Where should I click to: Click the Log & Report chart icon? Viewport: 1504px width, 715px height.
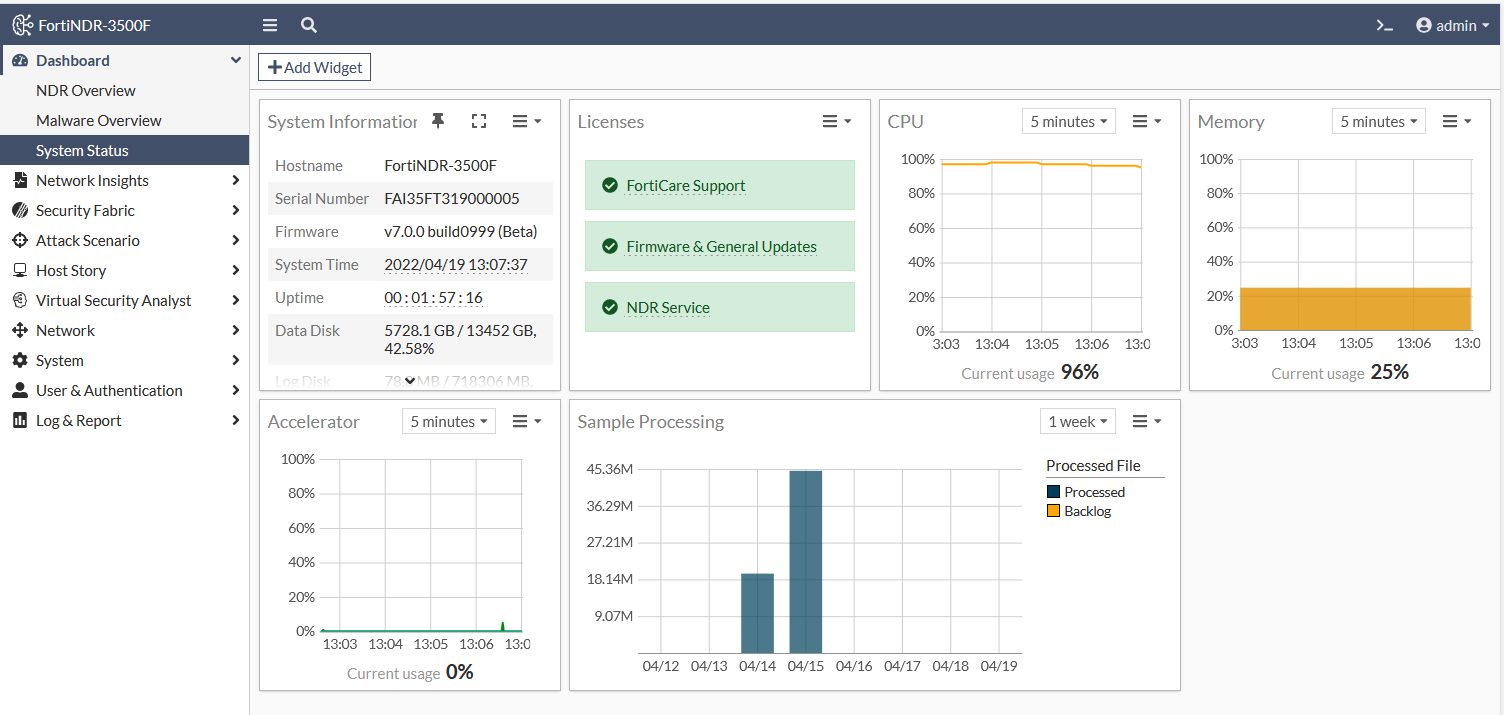(x=20, y=421)
